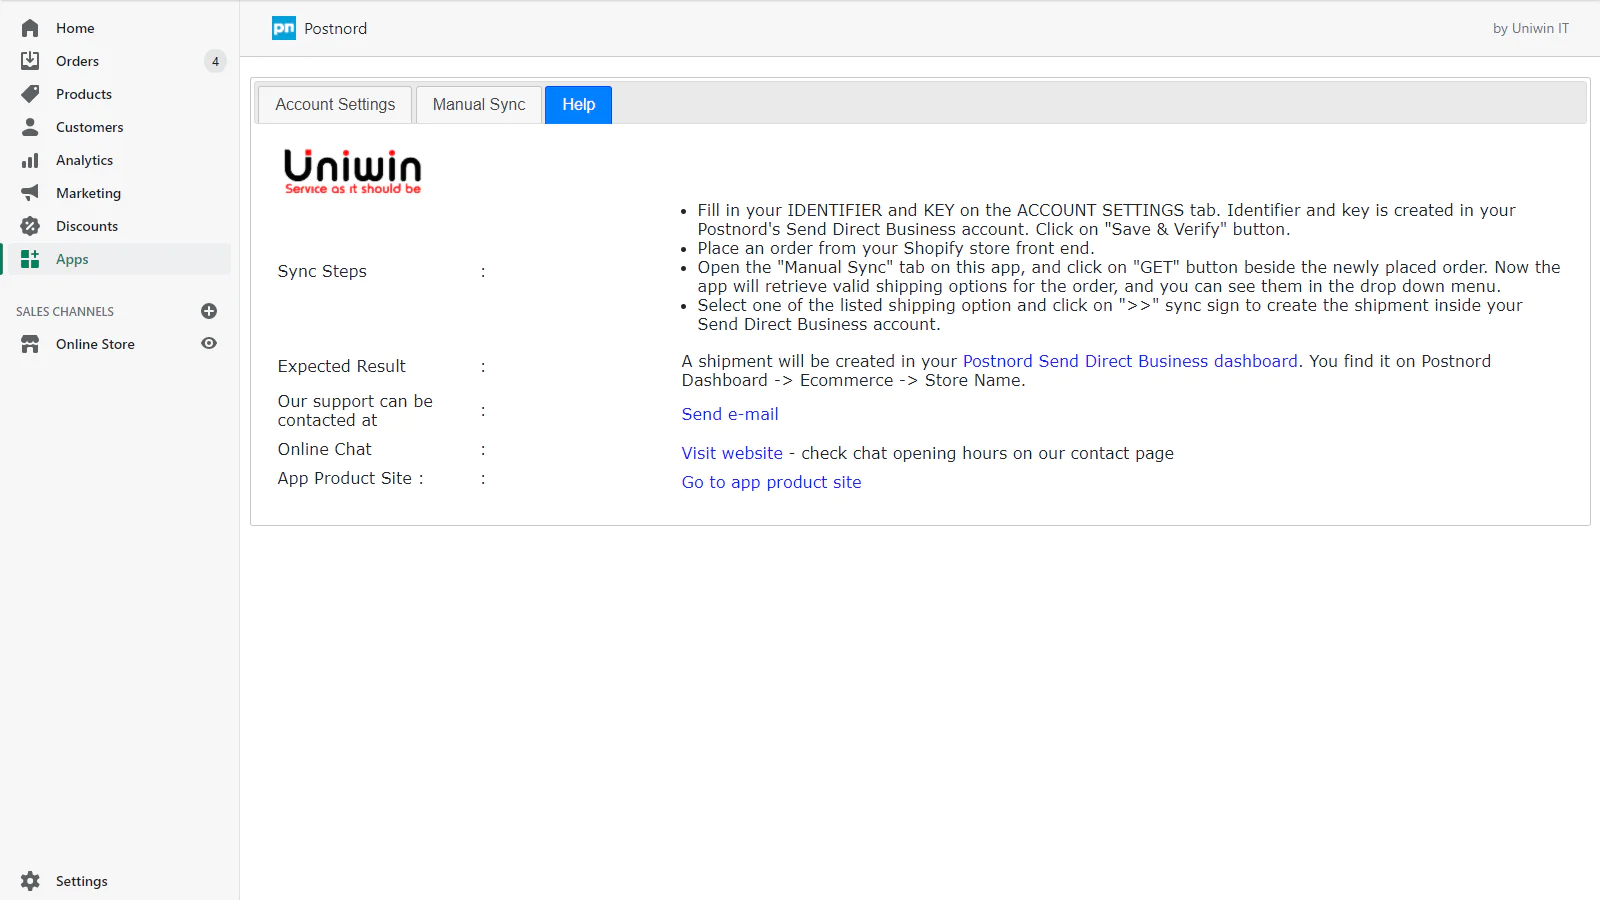
Task: Click the 'Expected Result' label
Action: coord(342,366)
